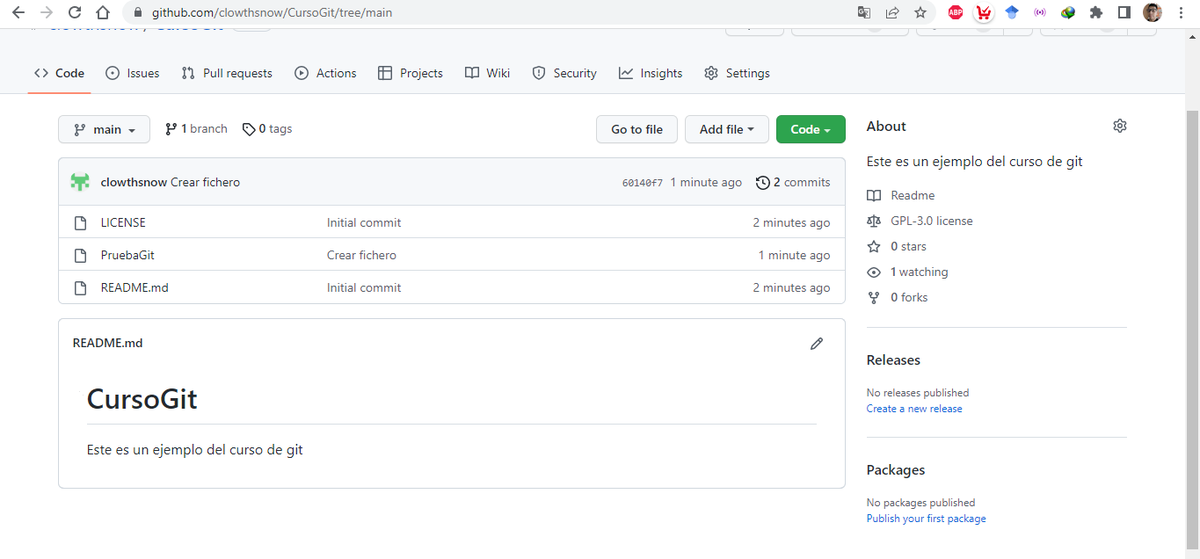1200x559 pixels.
Task: Expand the Add file dropdown
Action: pyautogui.click(x=727, y=129)
